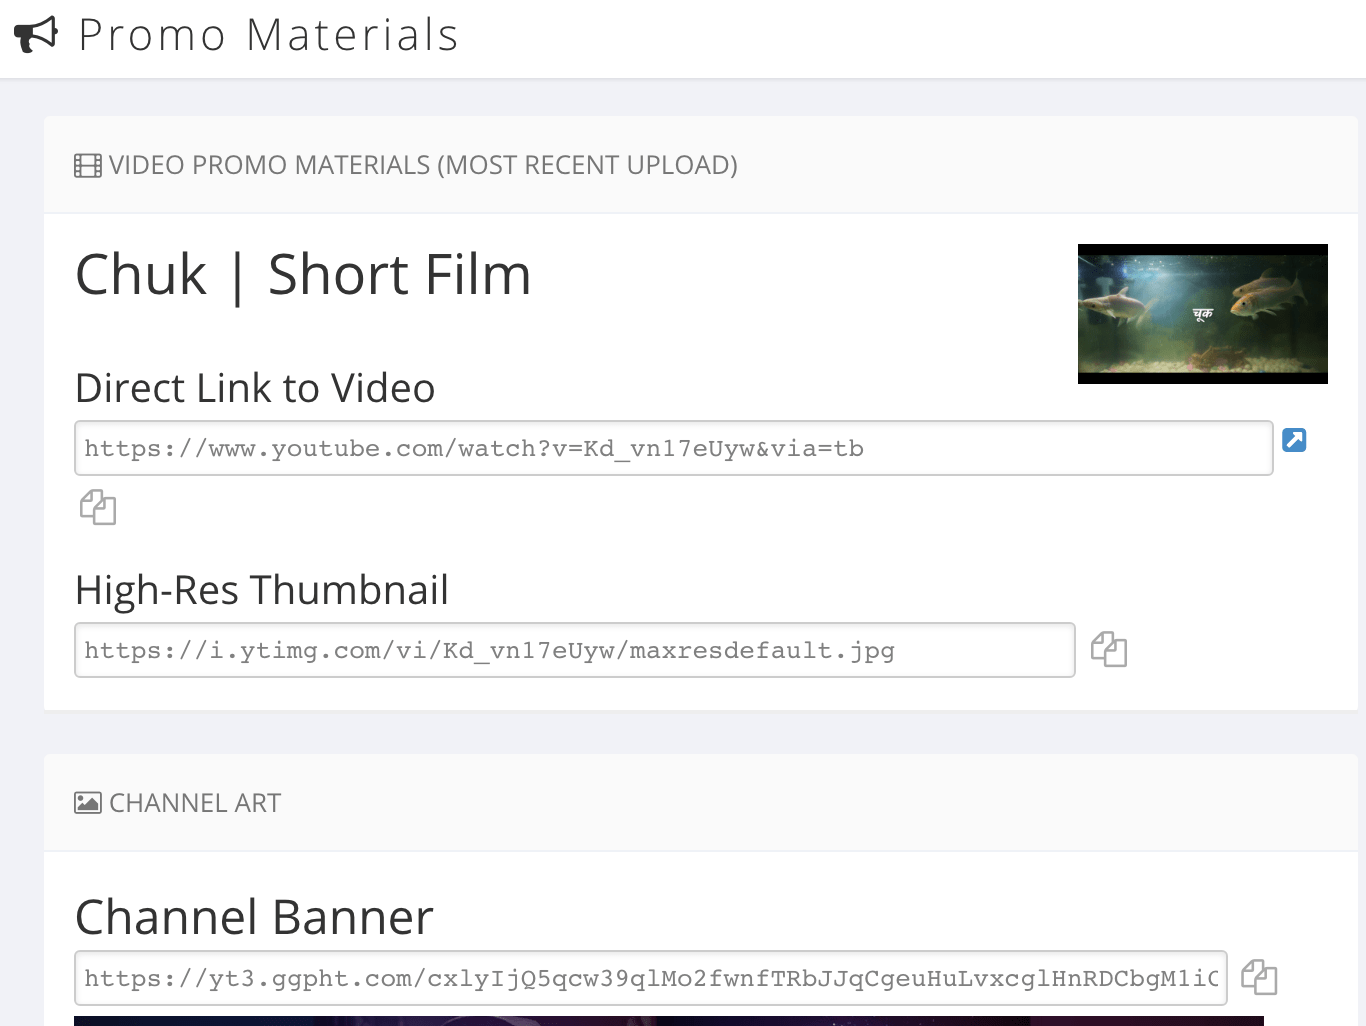Click the Promo Materials page title
The height and width of the screenshot is (1026, 1366).
point(268,35)
